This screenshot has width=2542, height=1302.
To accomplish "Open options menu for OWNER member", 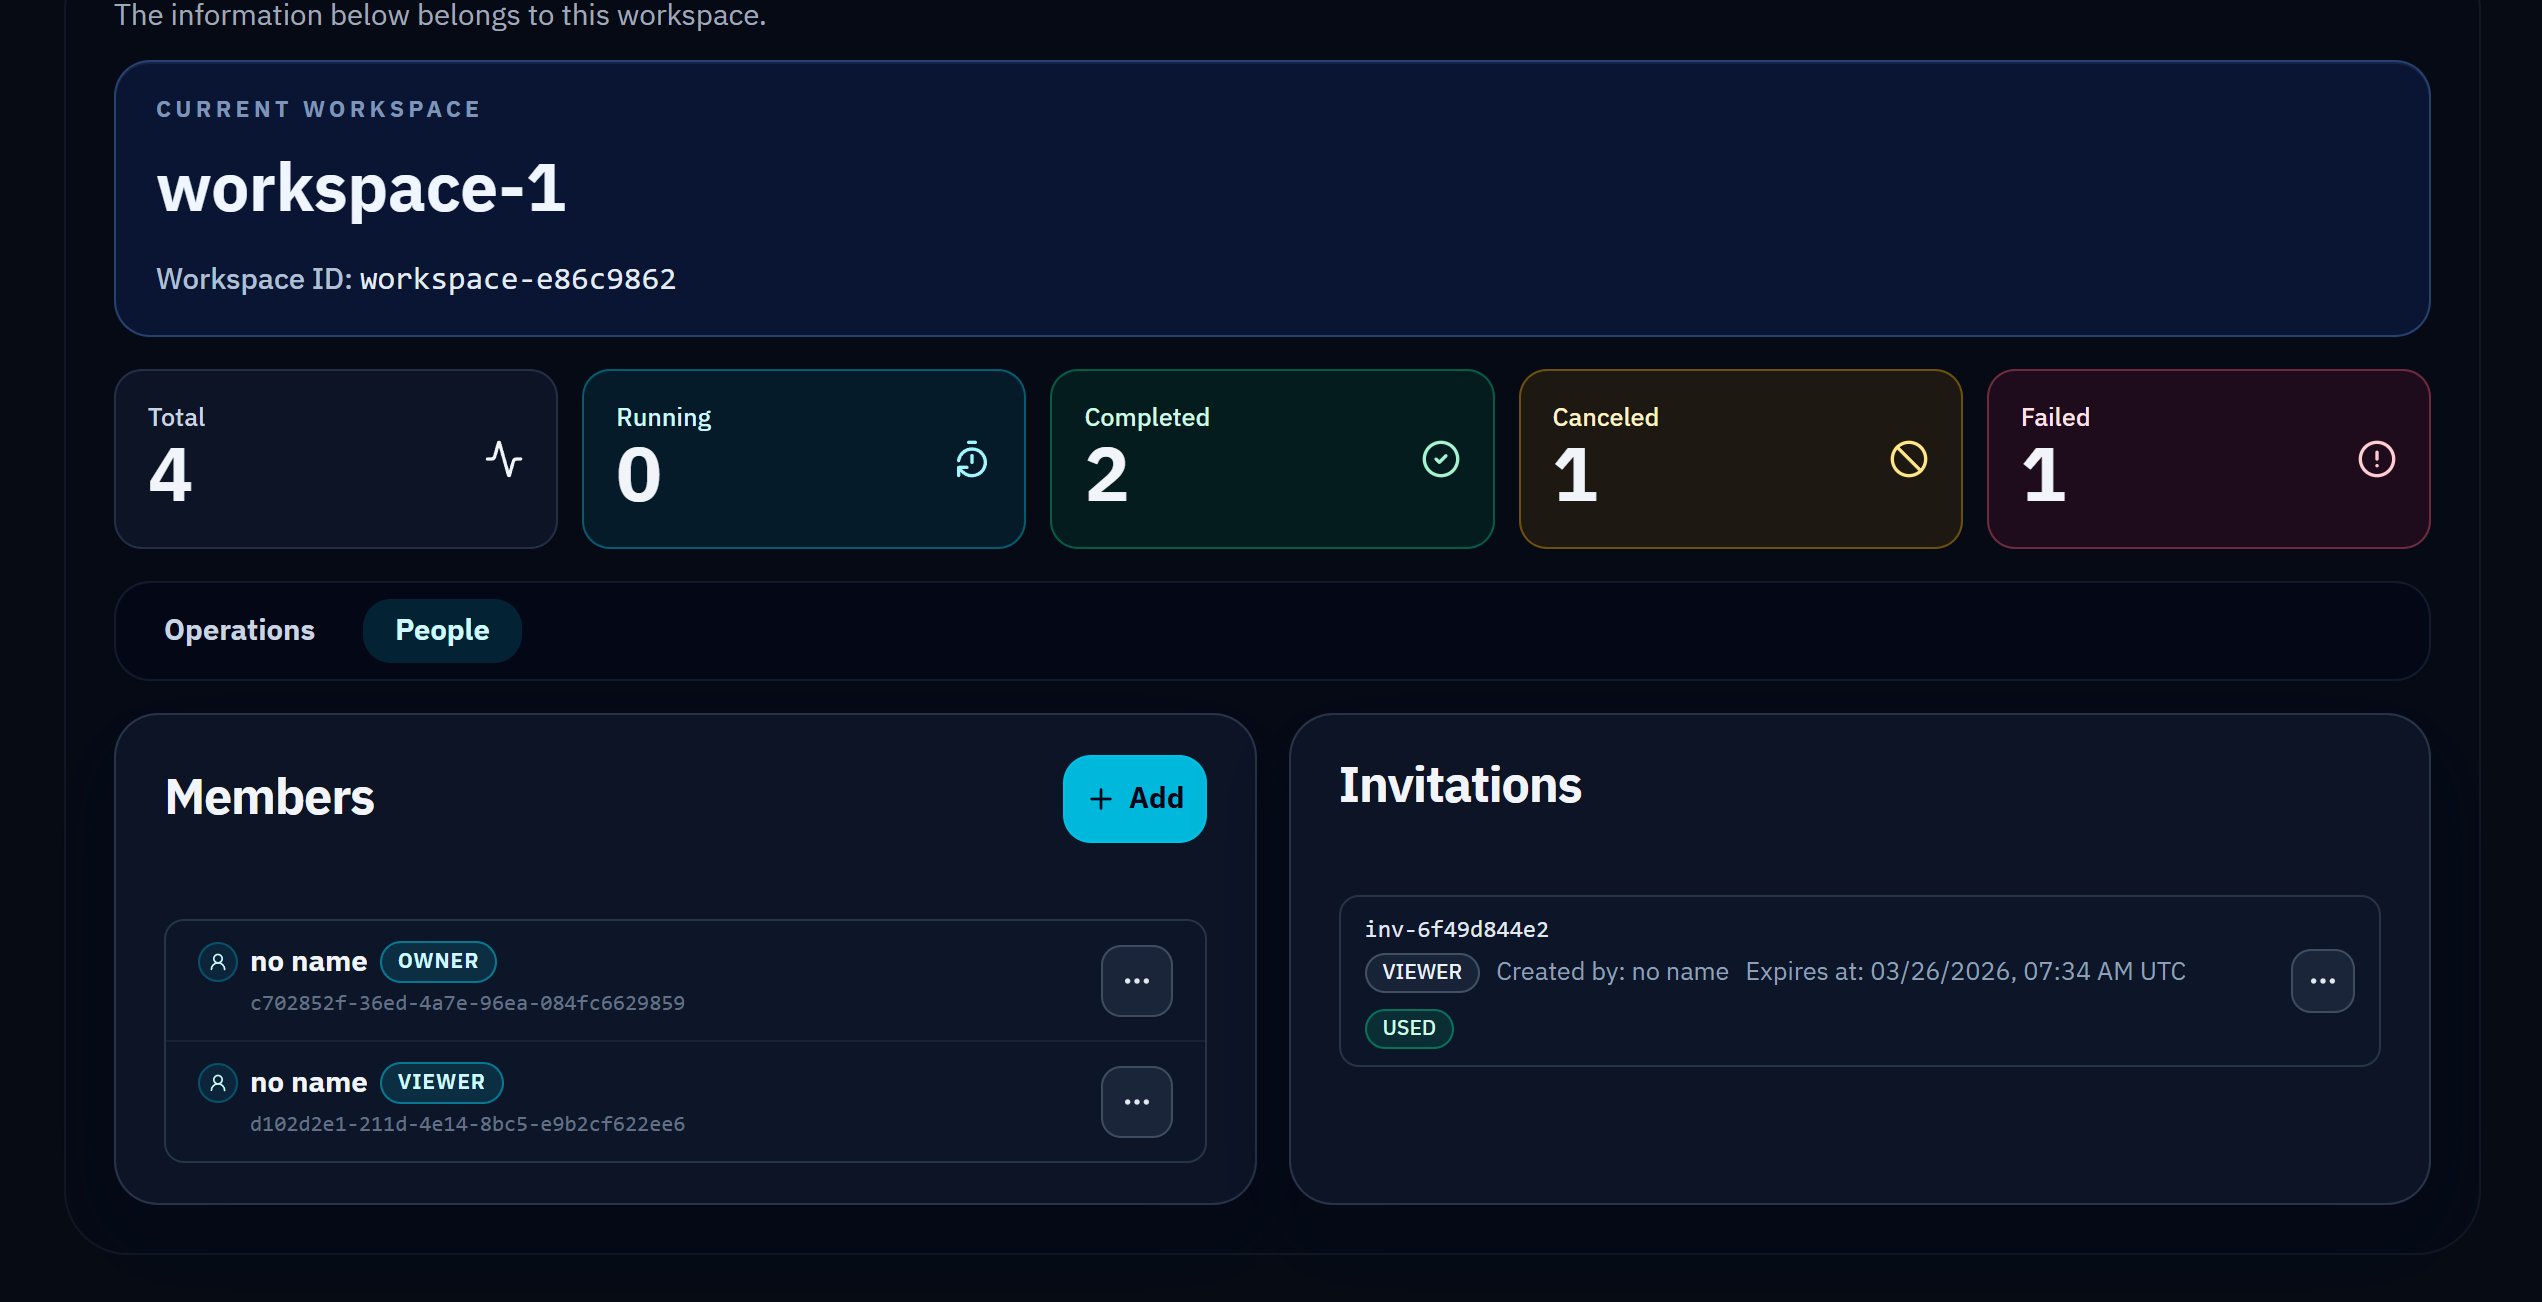I will (x=1137, y=981).
